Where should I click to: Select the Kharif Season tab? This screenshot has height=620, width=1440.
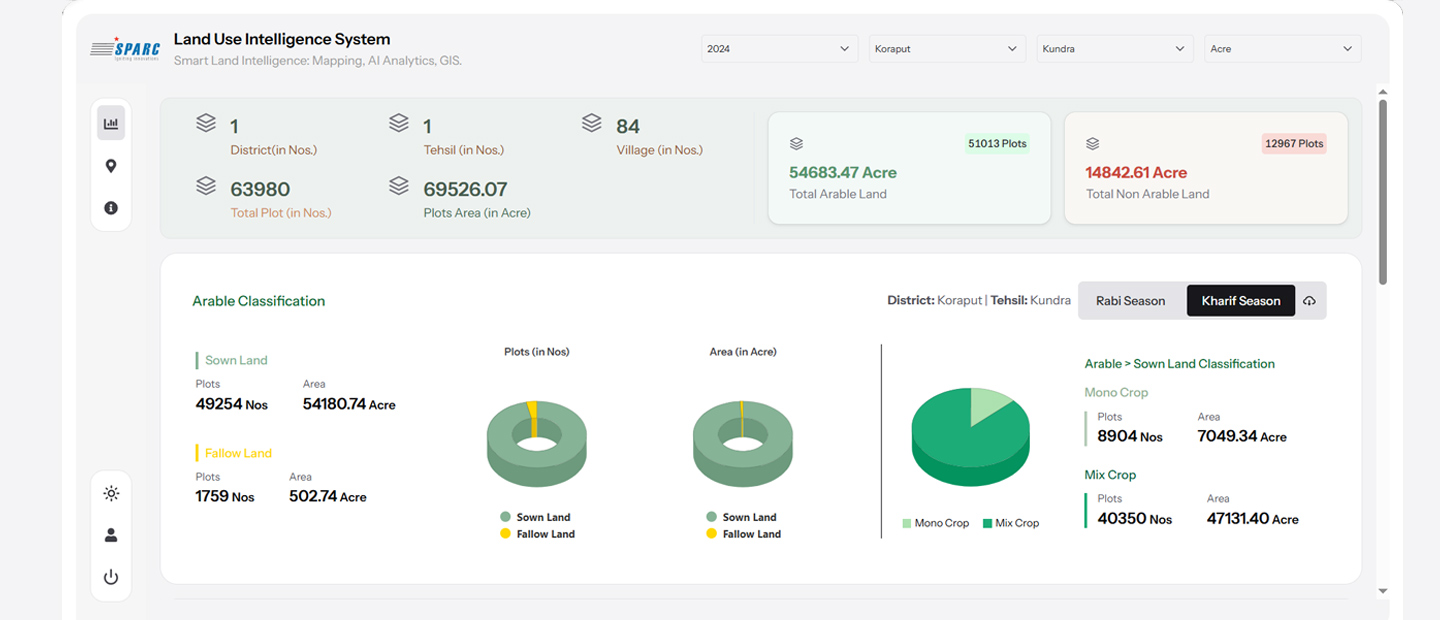point(1241,301)
